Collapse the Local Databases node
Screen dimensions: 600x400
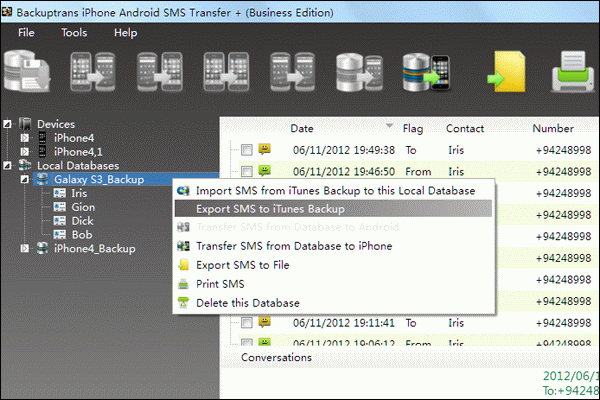coord(7,165)
